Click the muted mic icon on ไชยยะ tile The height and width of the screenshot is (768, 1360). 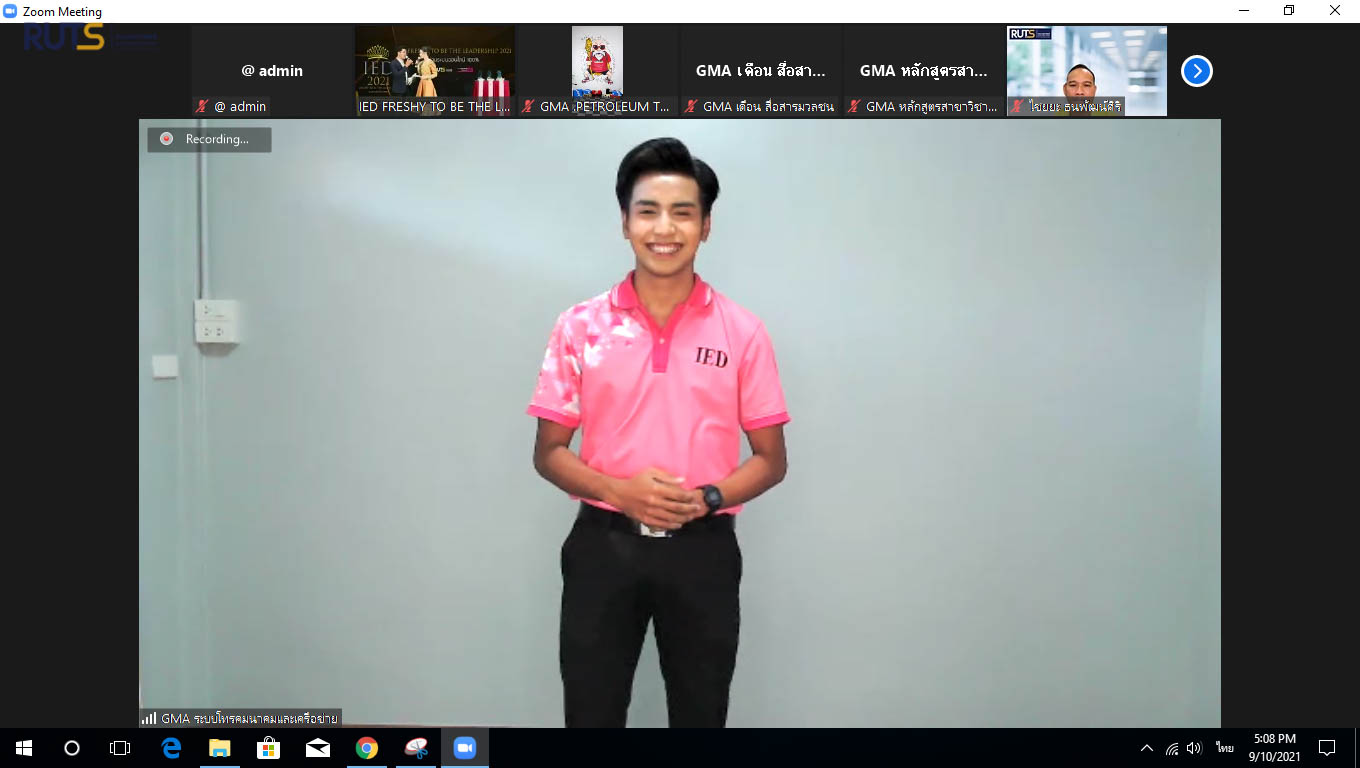point(1017,106)
